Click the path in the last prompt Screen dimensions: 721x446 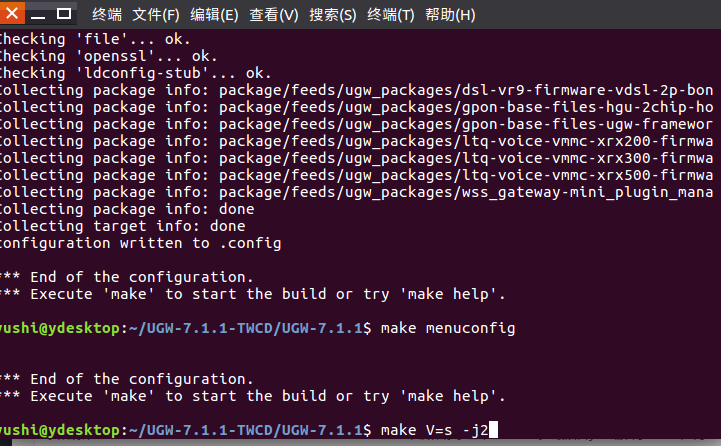tap(246, 430)
